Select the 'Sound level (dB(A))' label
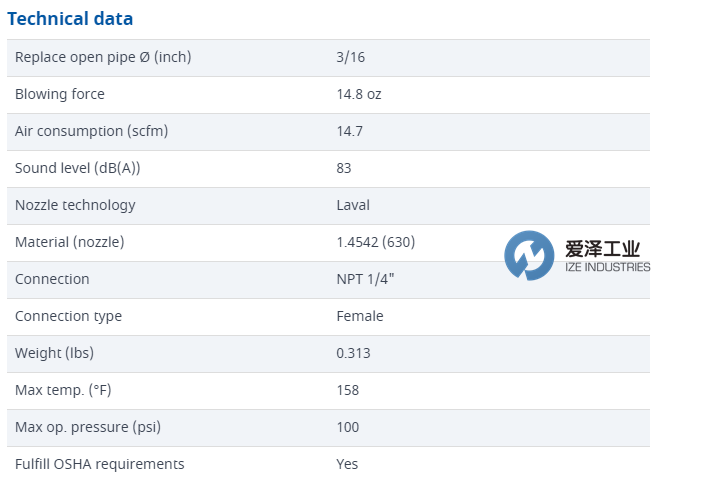 (77, 168)
